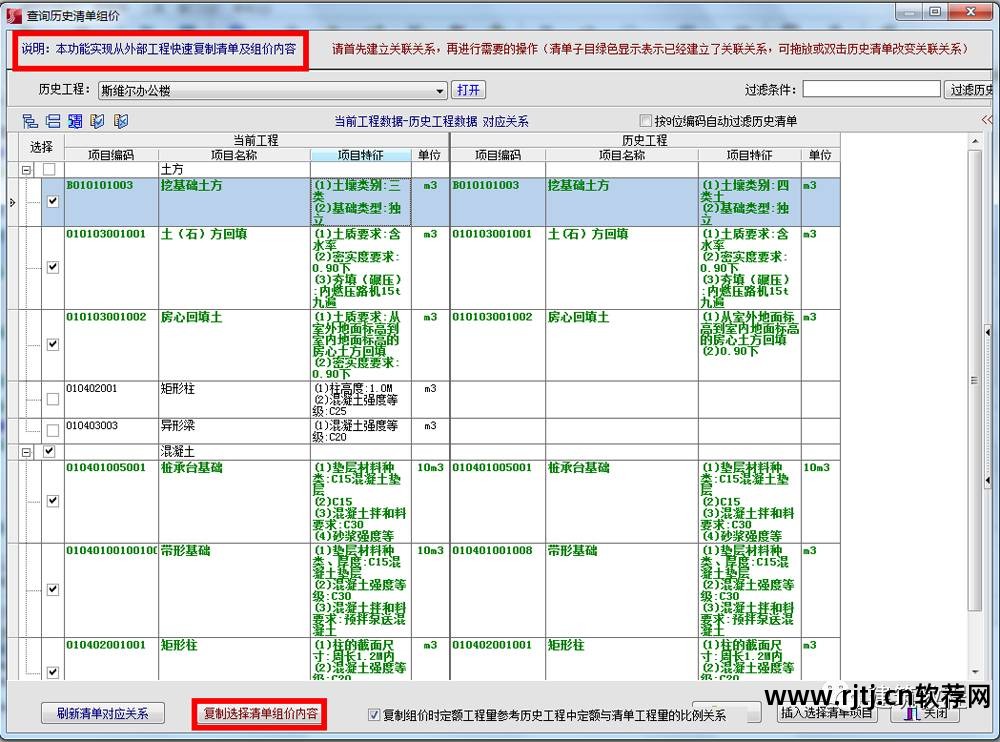Click the remove association relationship toolbar icon
Screen dimensions: 1000x742
click(53, 120)
